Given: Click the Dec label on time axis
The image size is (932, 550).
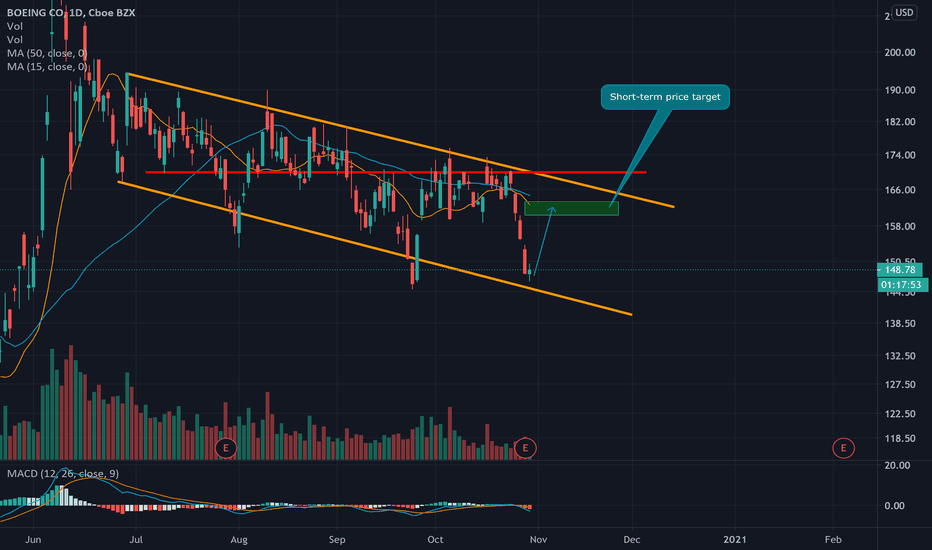Looking at the screenshot, I should click(x=632, y=540).
